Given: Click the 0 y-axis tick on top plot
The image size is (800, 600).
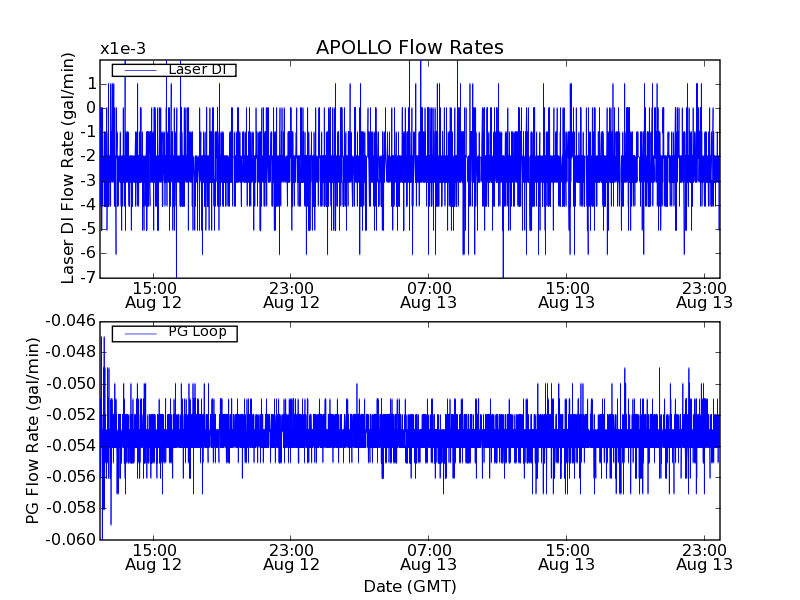Looking at the screenshot, I should [91, 108].
